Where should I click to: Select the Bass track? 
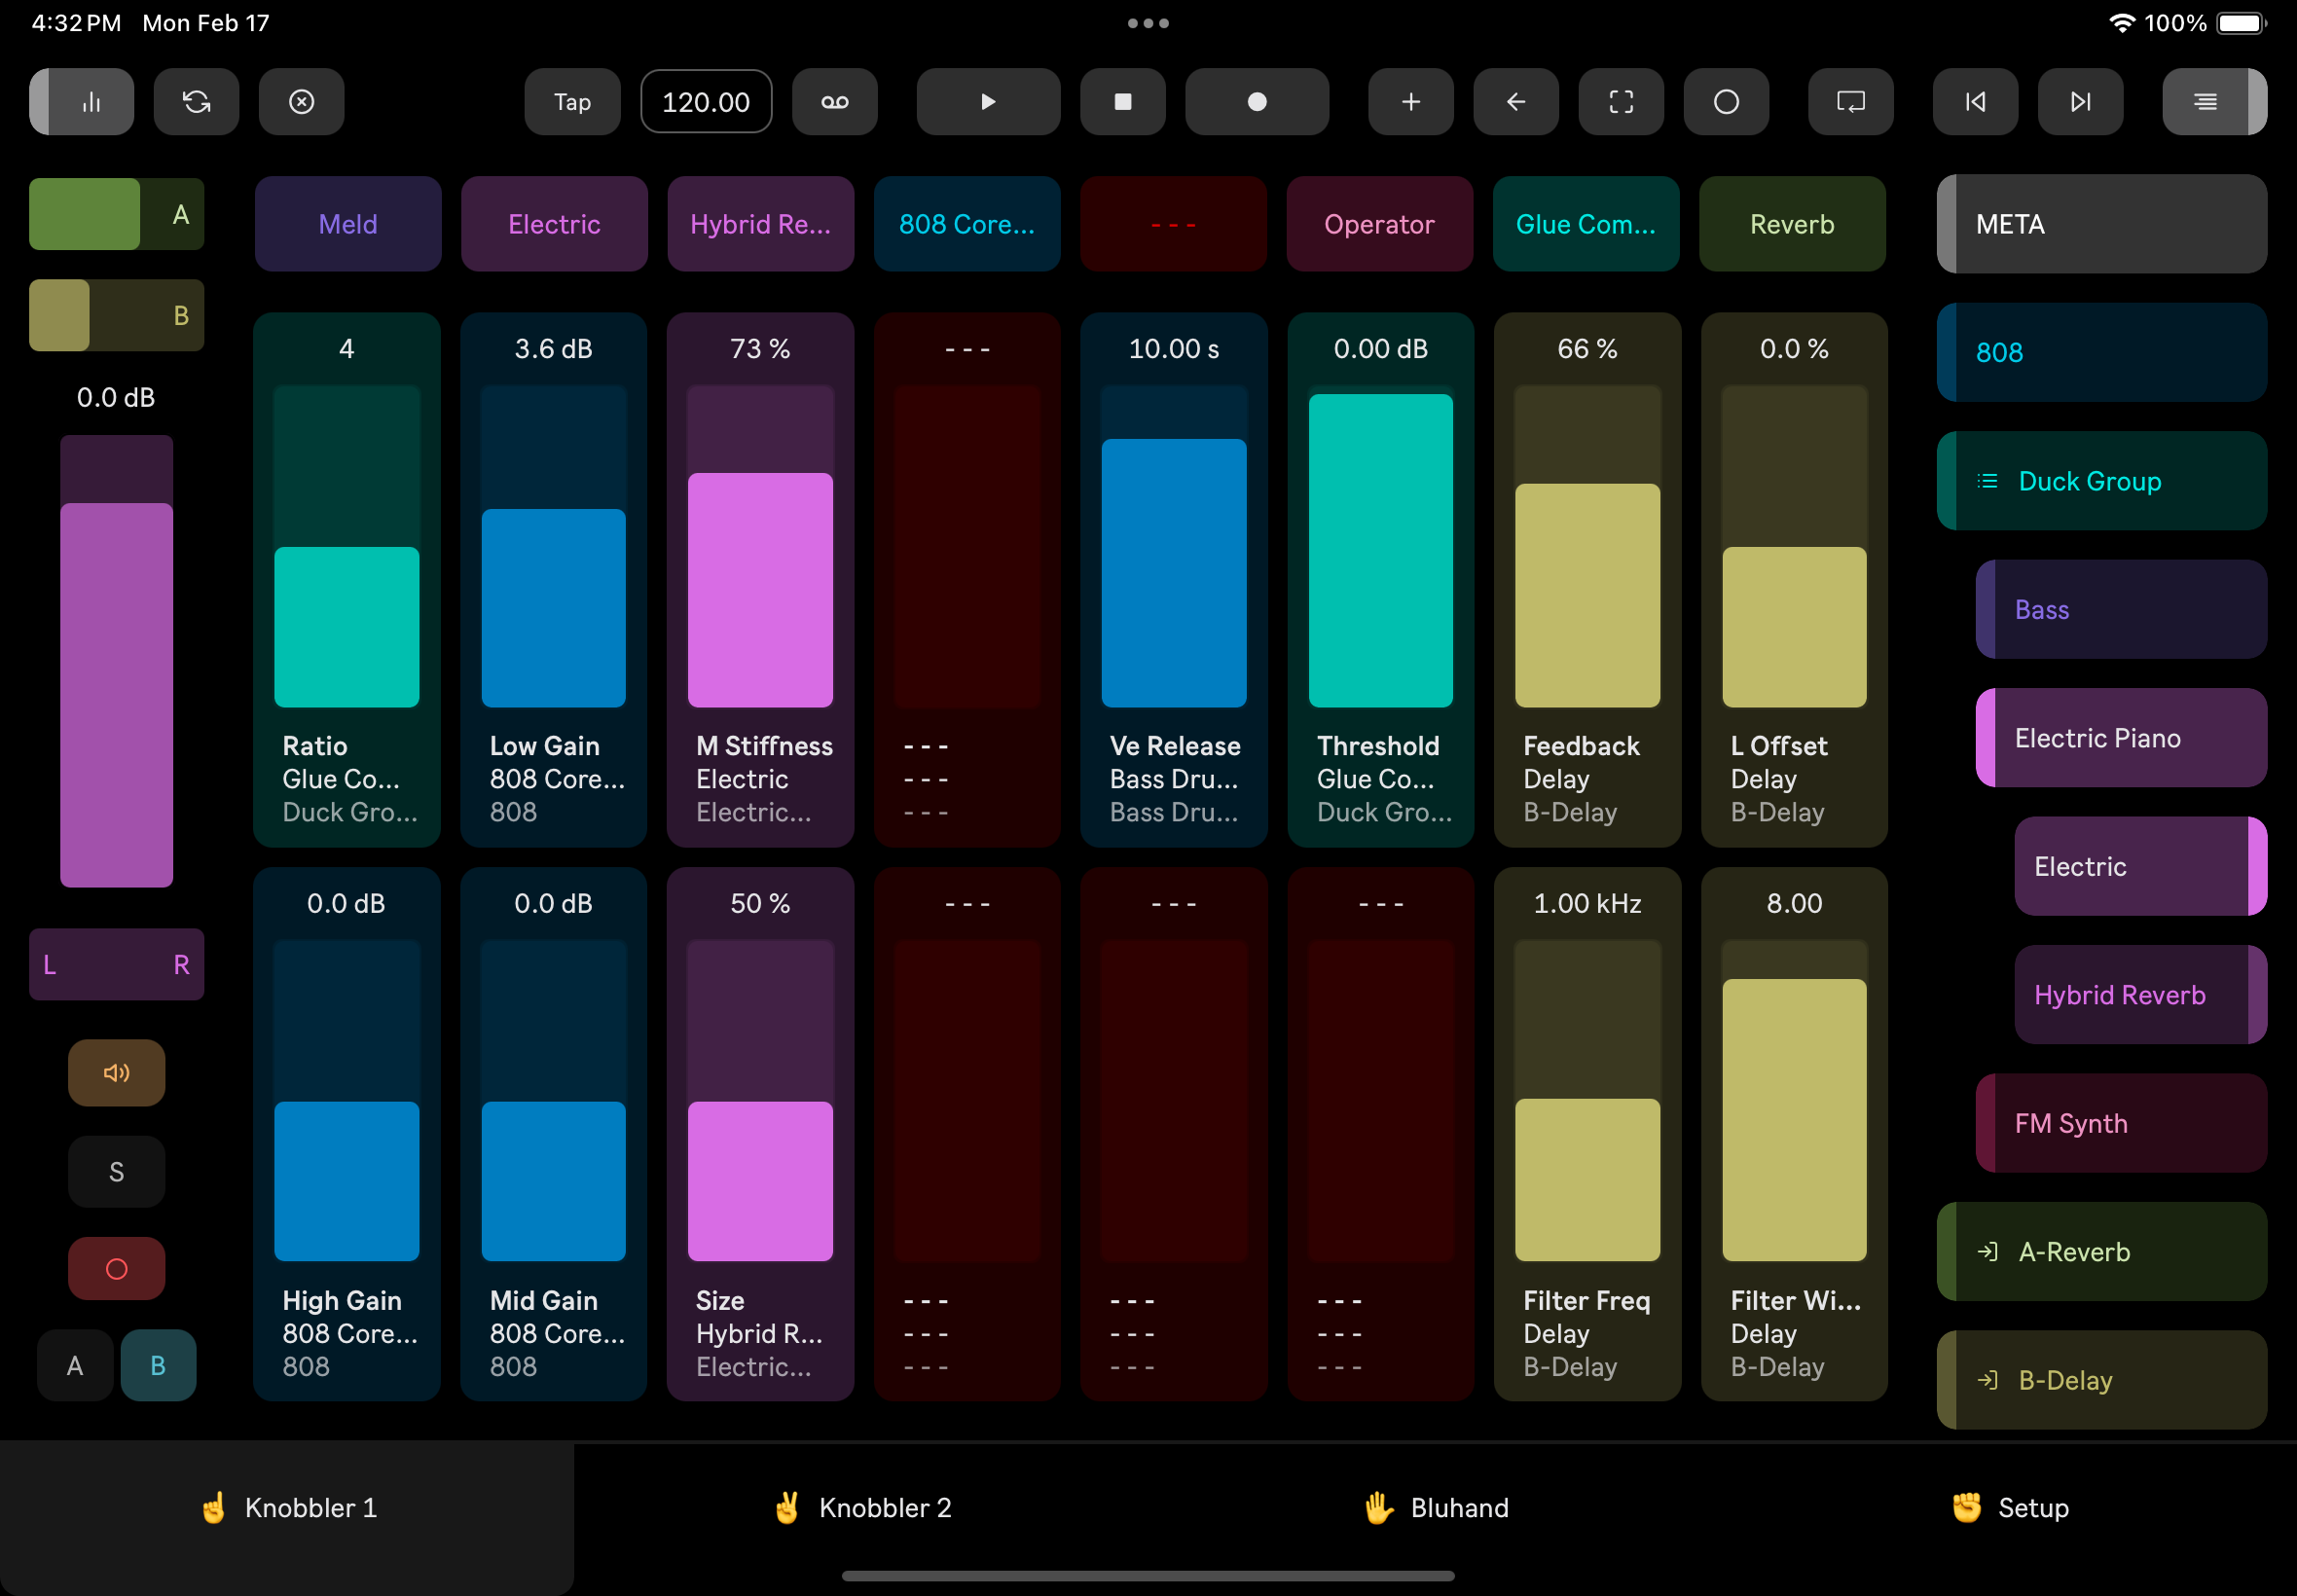2121,609
